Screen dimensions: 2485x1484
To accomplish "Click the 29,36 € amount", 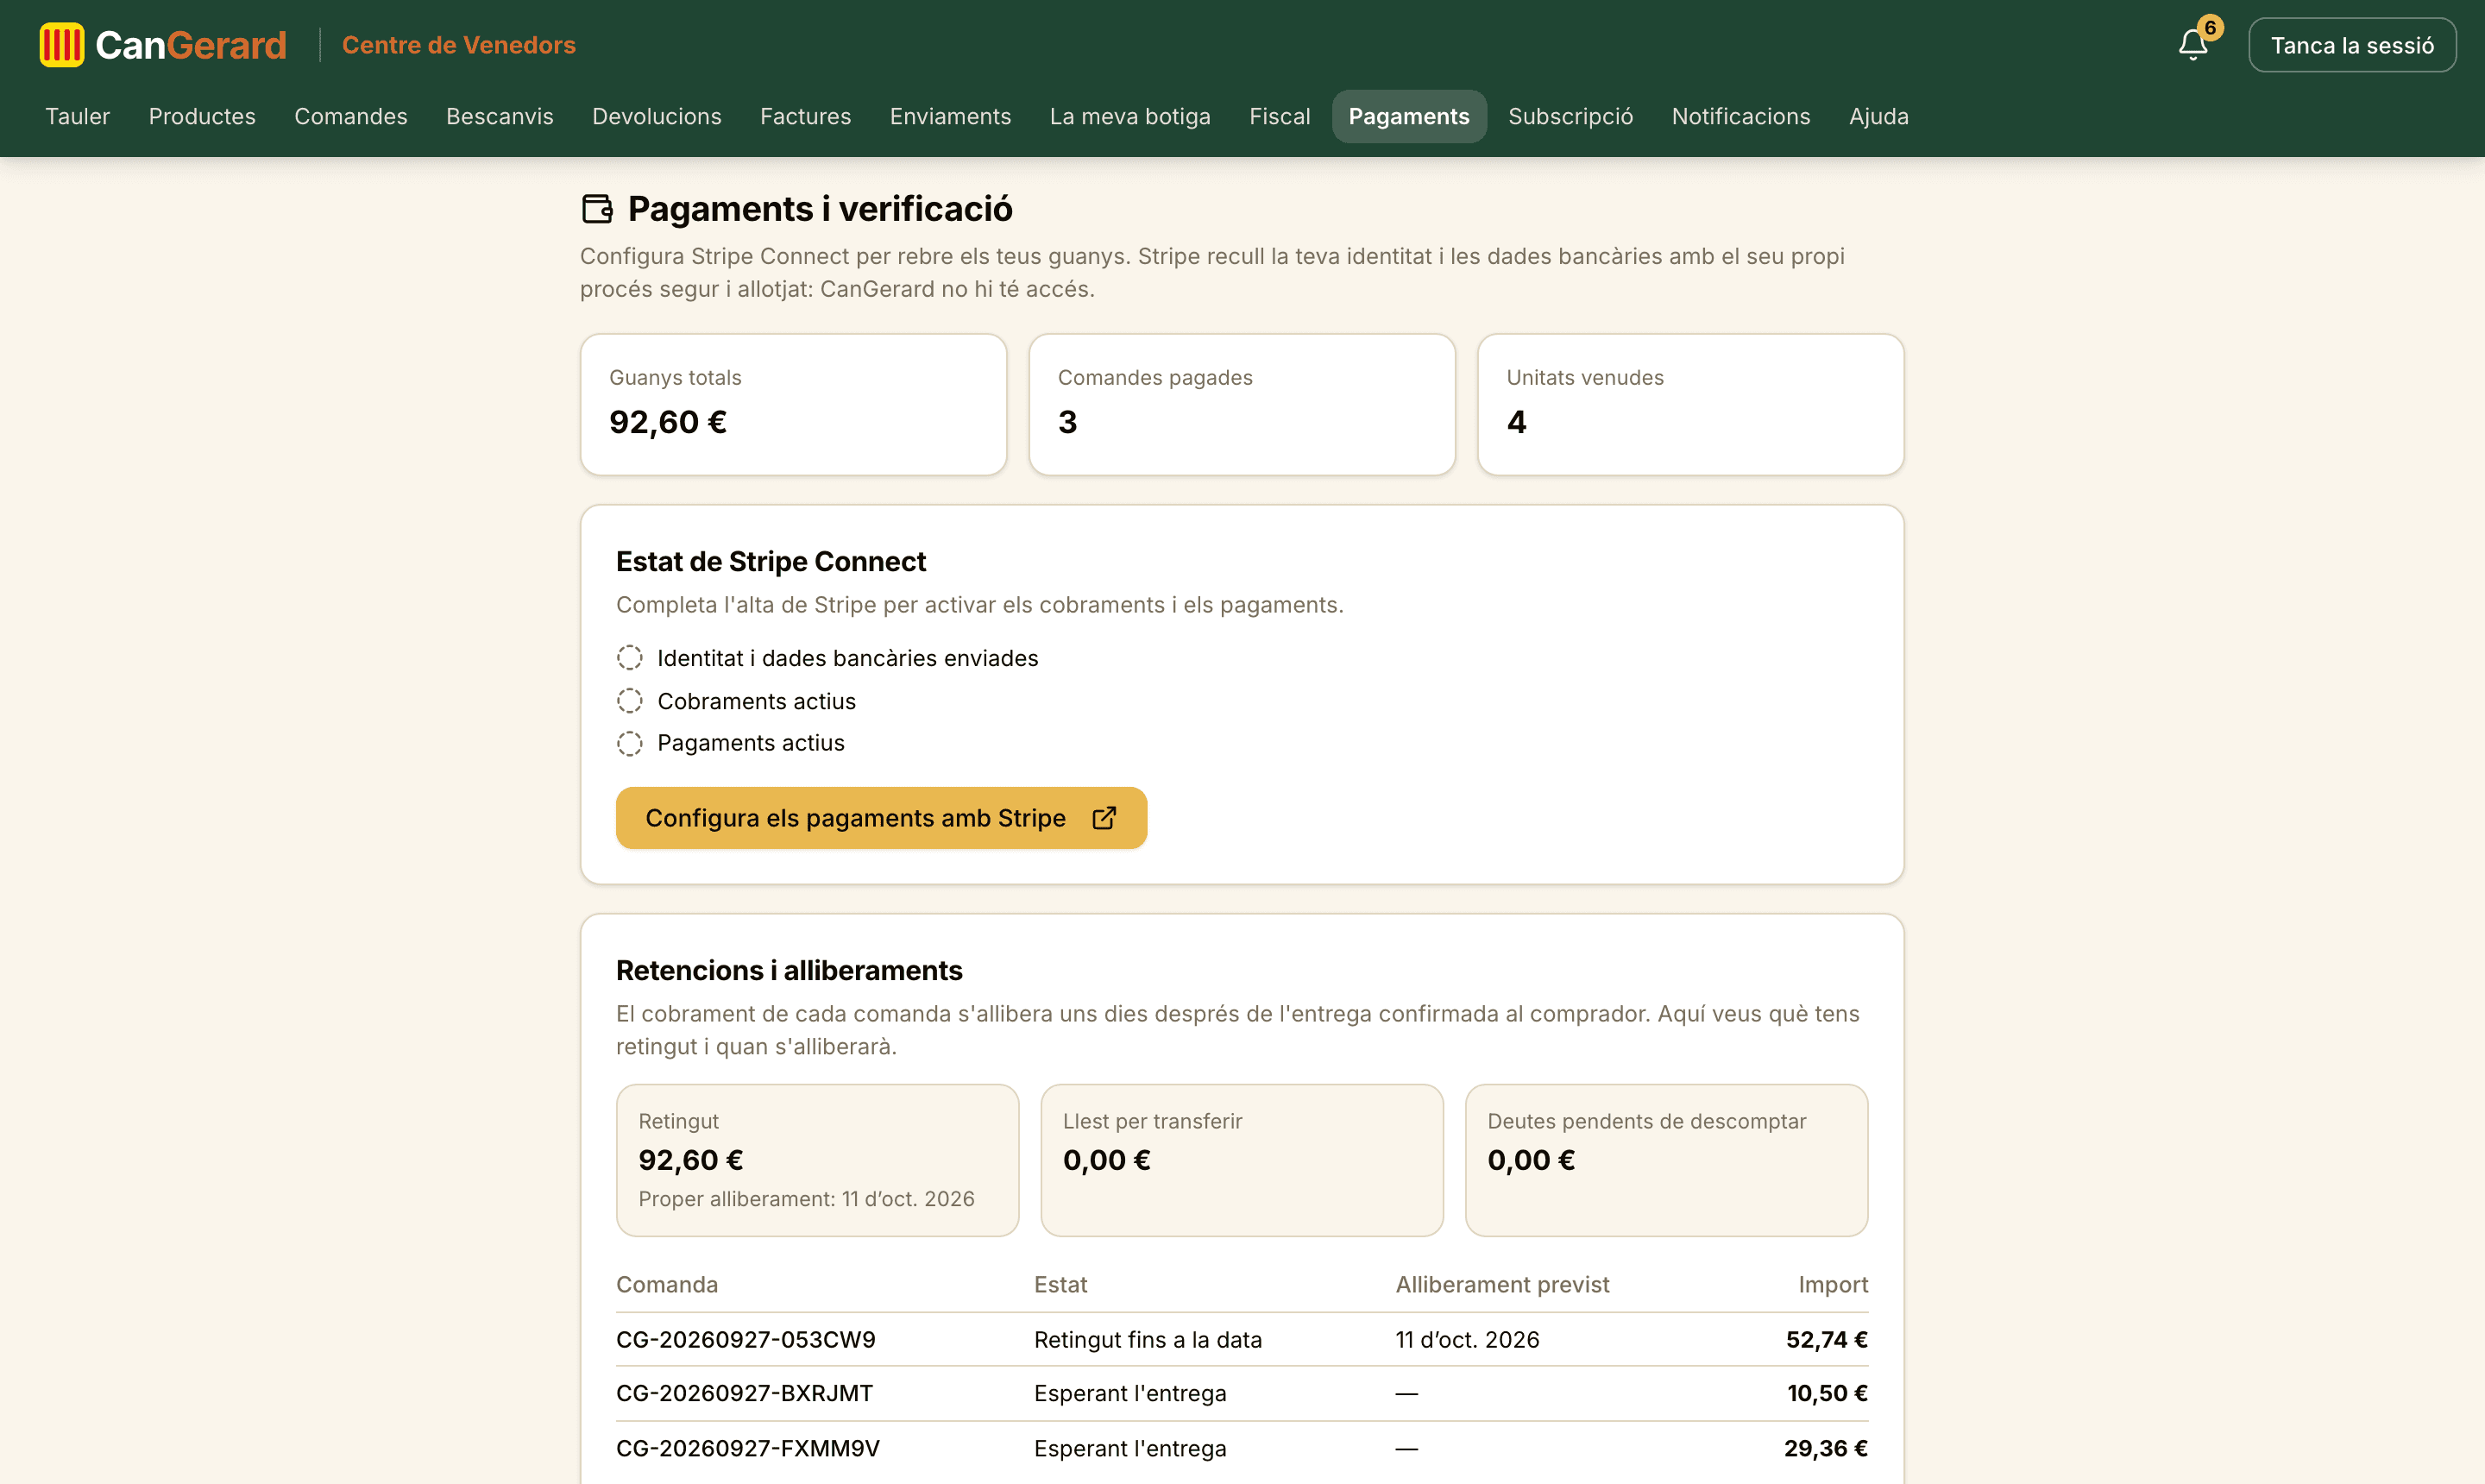I will (1826, 1449).
